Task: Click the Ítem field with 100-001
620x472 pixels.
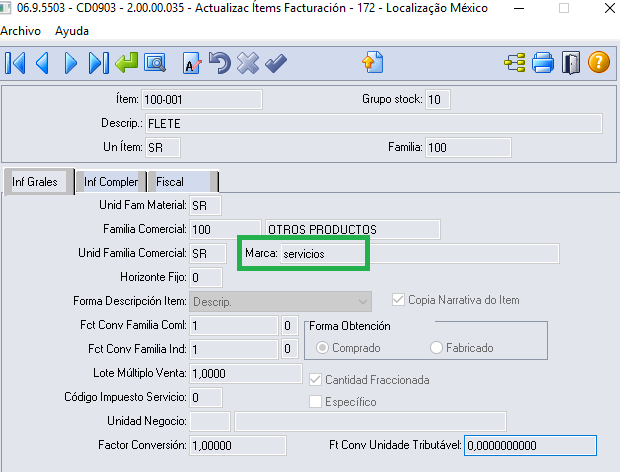Action: (x=202, y=99)
